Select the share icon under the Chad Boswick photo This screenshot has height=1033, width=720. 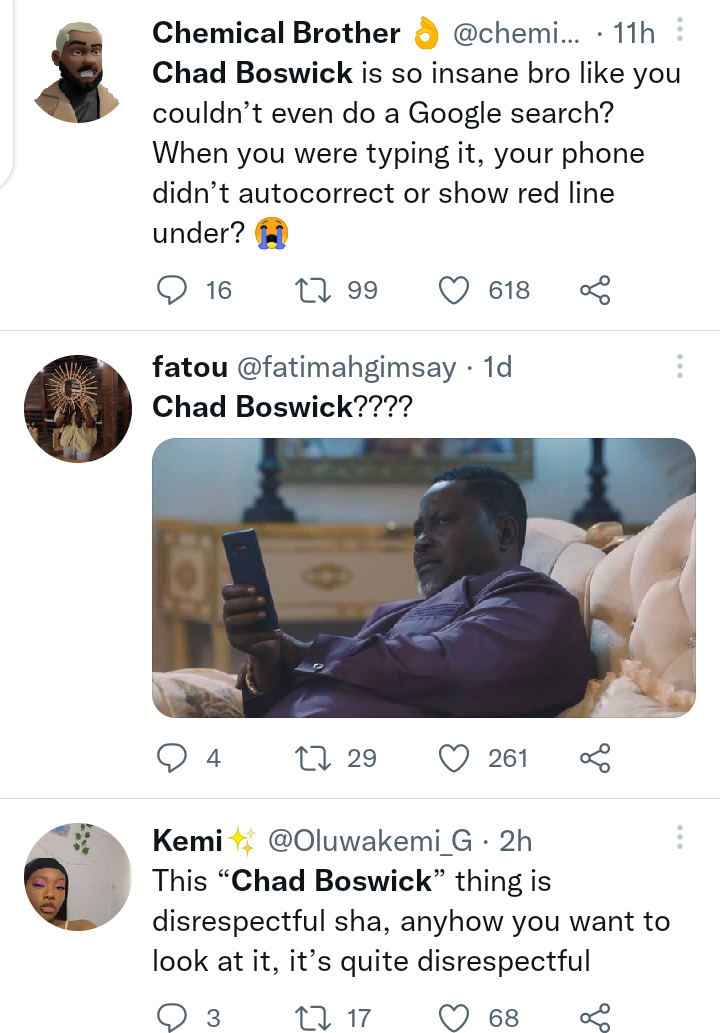click(x=594, y=758)
